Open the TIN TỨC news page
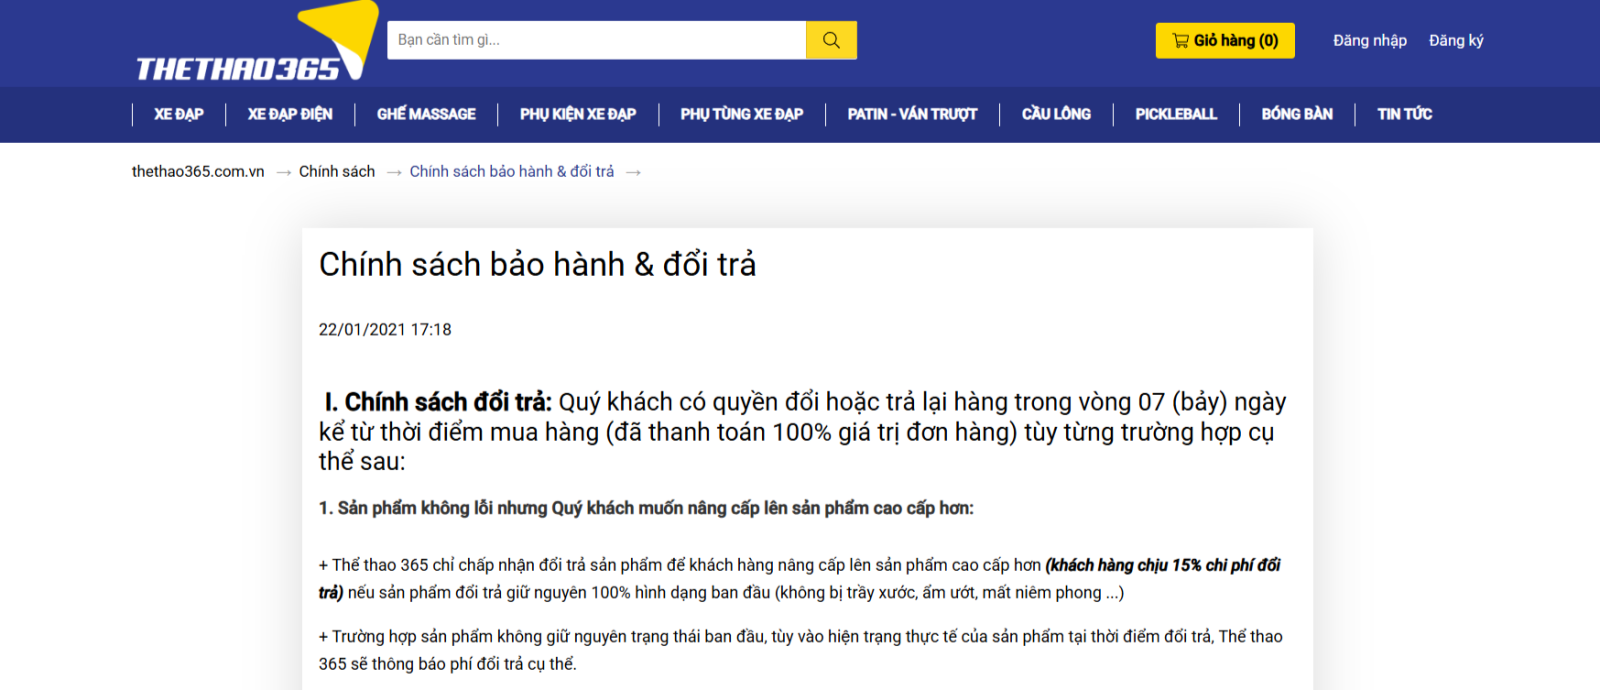 point(1404,114)
